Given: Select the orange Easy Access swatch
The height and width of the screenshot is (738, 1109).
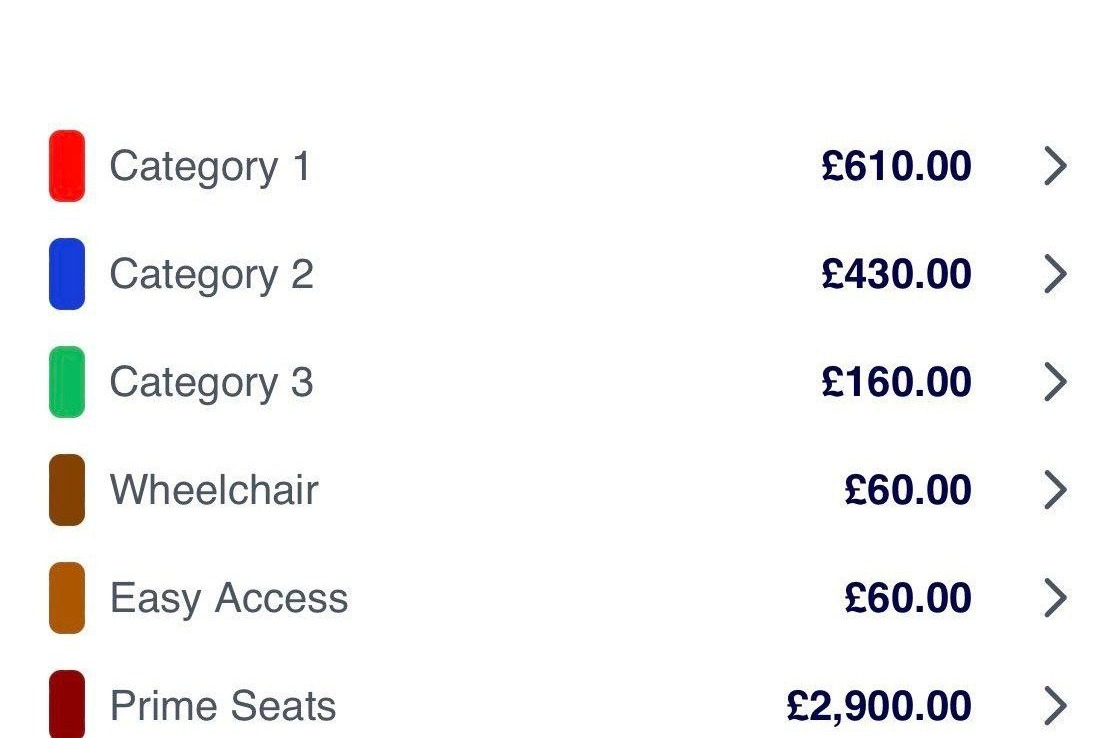Looking at the screenshot, I should point(66,598).
